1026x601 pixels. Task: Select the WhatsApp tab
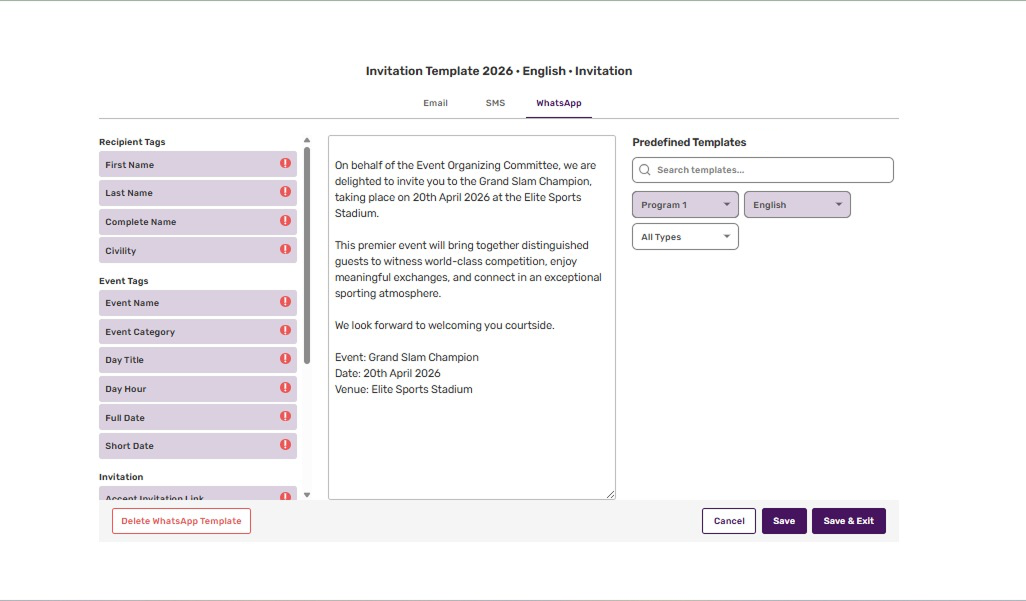(x=558, y=103)
